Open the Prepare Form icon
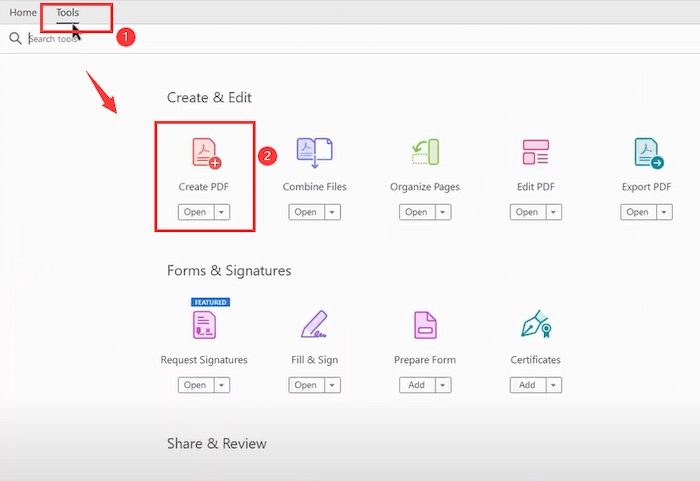This screenshot has width=700, height=481. [x=425, y=325]
